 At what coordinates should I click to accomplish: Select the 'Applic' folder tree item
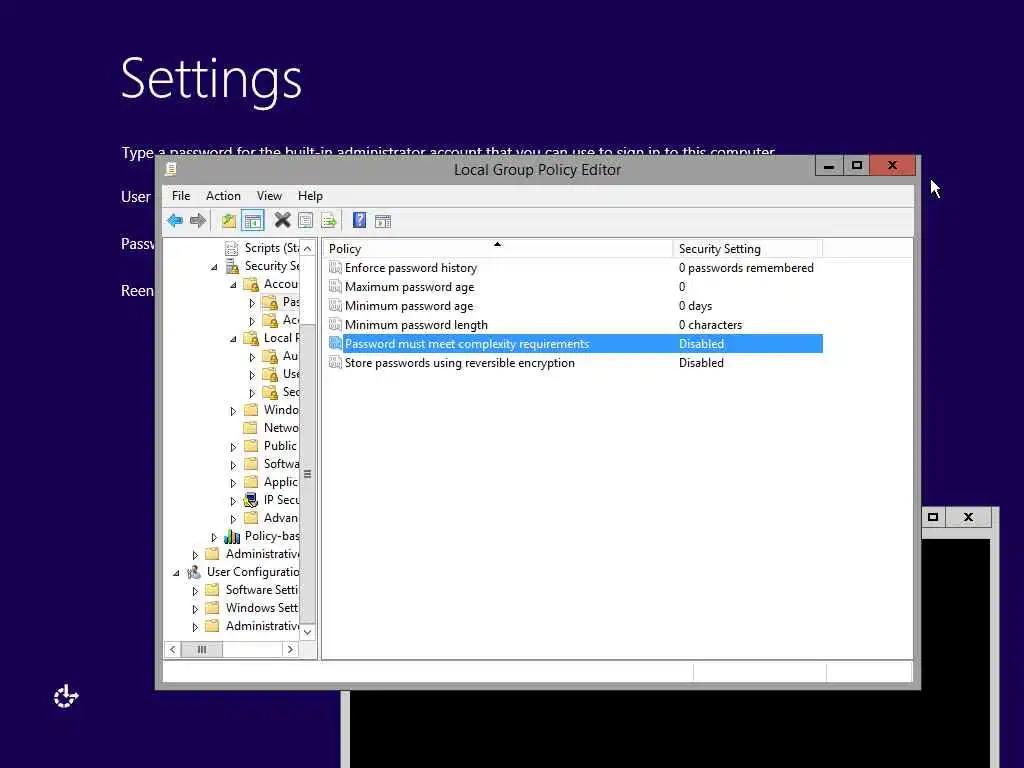[281, 482]
